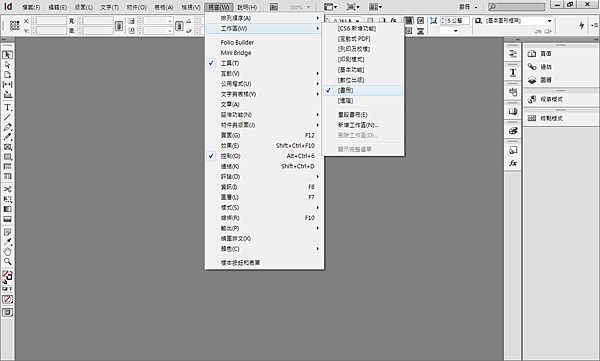Click the search field in top bar

click(516, 7)
